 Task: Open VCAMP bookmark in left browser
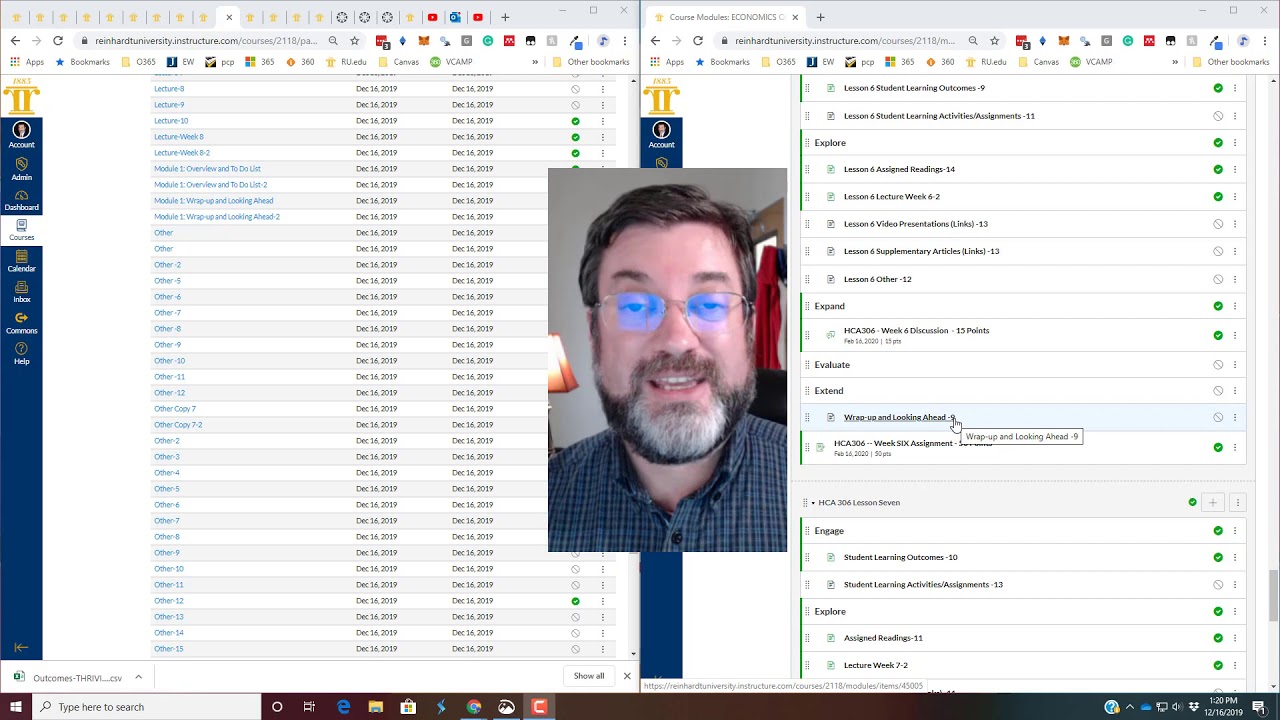click(x=450, y=62)
